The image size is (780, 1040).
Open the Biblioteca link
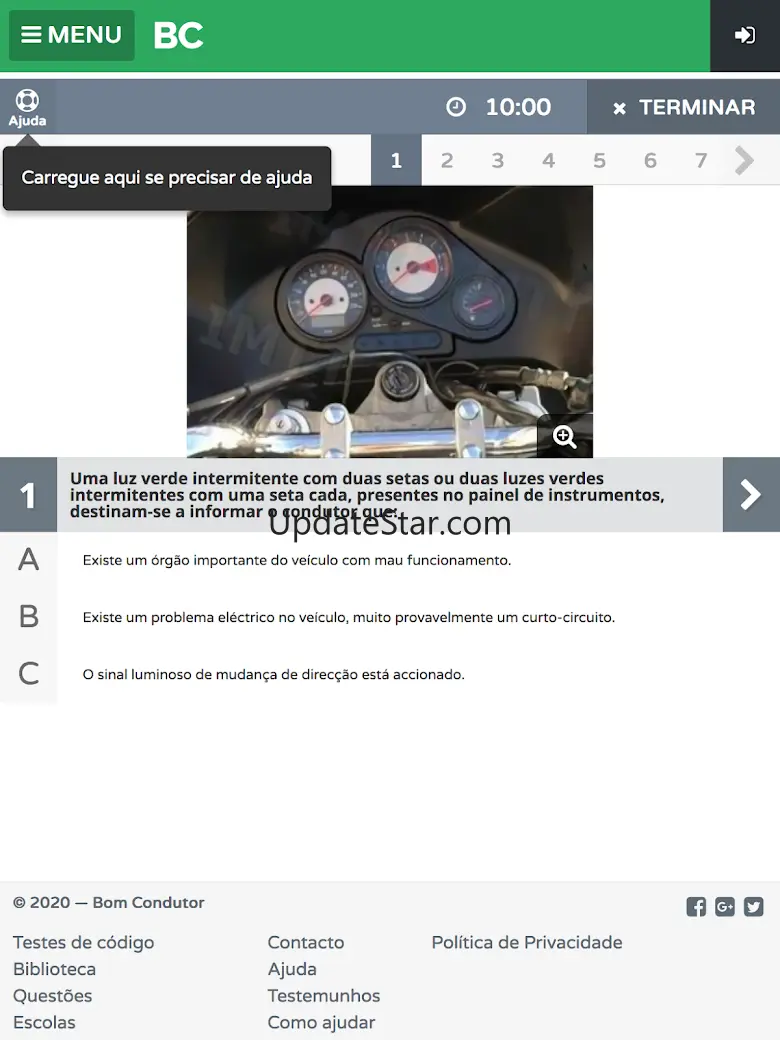pyautogui.click(x=54, y=969)
